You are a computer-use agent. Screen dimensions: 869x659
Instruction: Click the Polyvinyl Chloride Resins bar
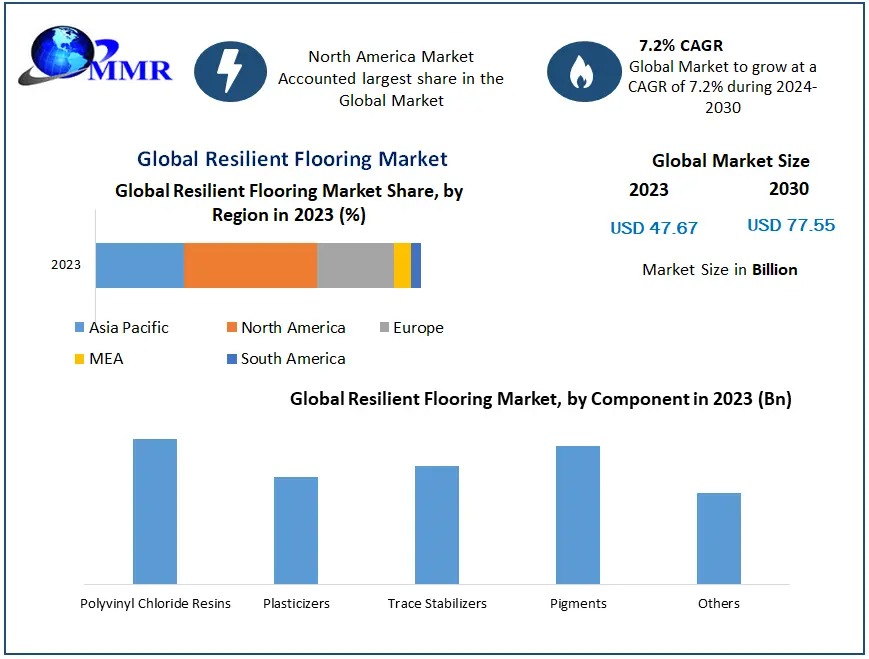pyautogui.click(x=155, y=511)
